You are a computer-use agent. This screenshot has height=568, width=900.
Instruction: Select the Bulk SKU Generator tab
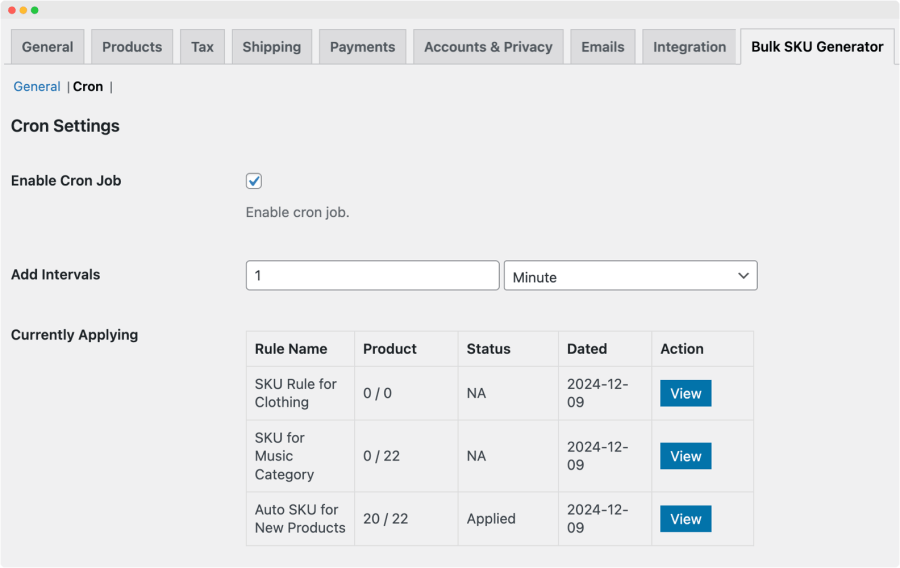tap(817, 47)
